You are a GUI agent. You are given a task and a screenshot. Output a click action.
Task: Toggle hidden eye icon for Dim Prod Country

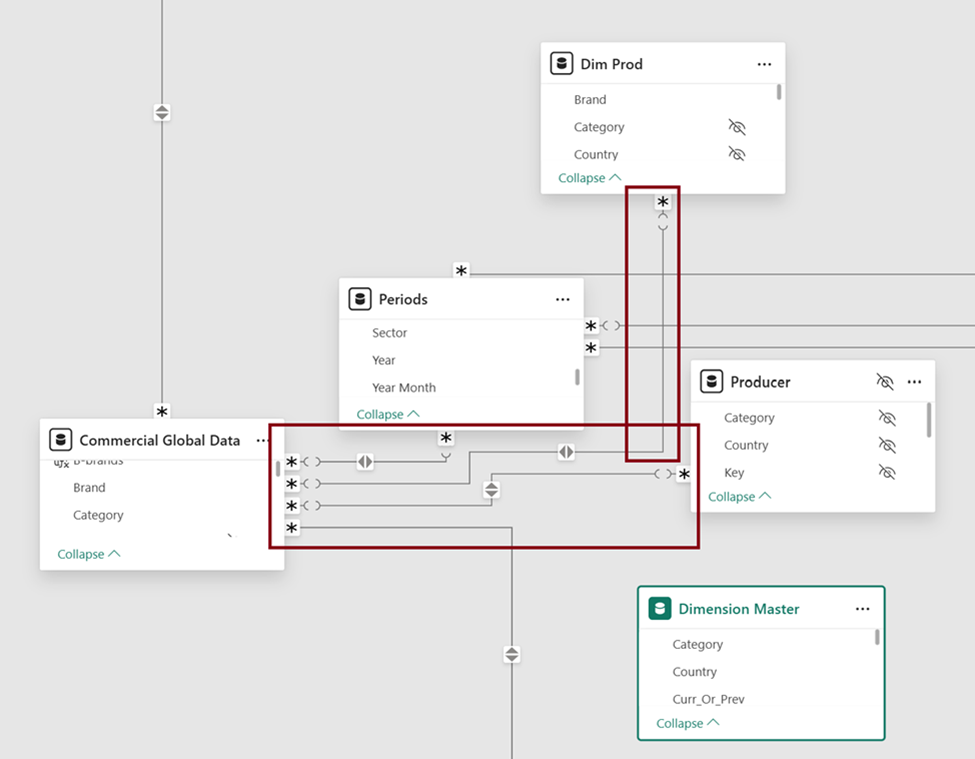click(737, 154)
